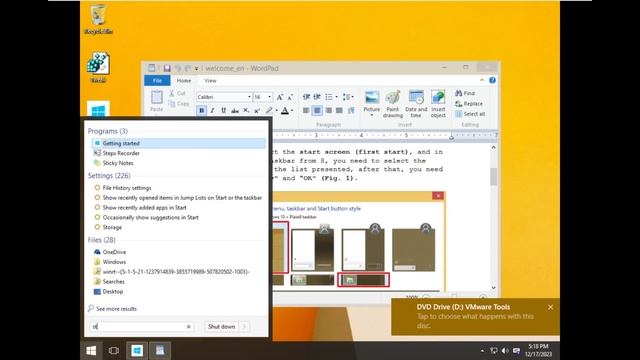Apply Subscript formatting in WordPad
The image size is (640, 360).
click(x=246, y=110)
